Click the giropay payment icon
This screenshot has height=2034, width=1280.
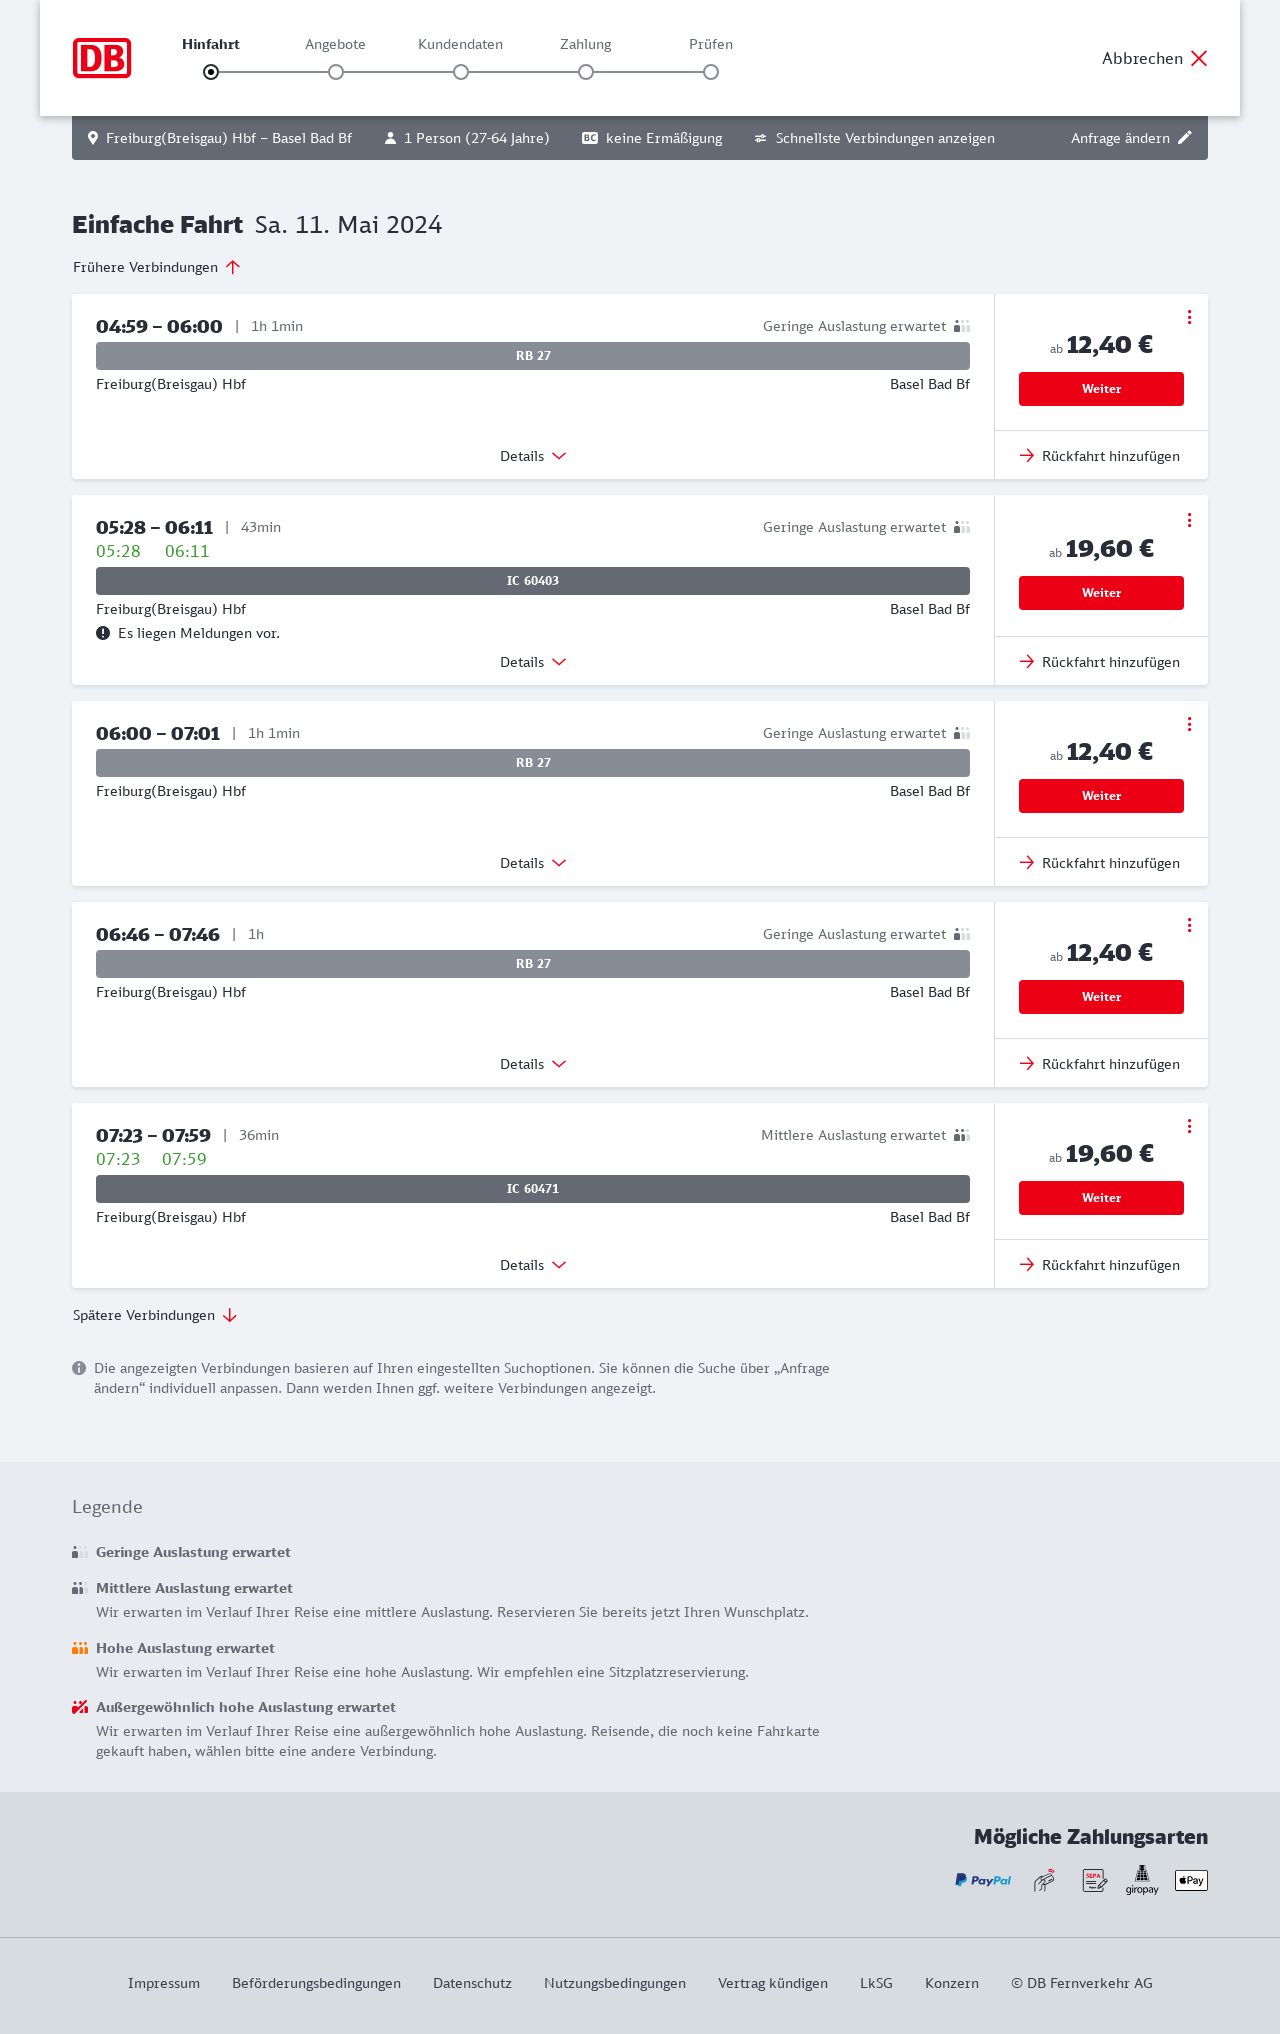[x=1142, y=1880]
